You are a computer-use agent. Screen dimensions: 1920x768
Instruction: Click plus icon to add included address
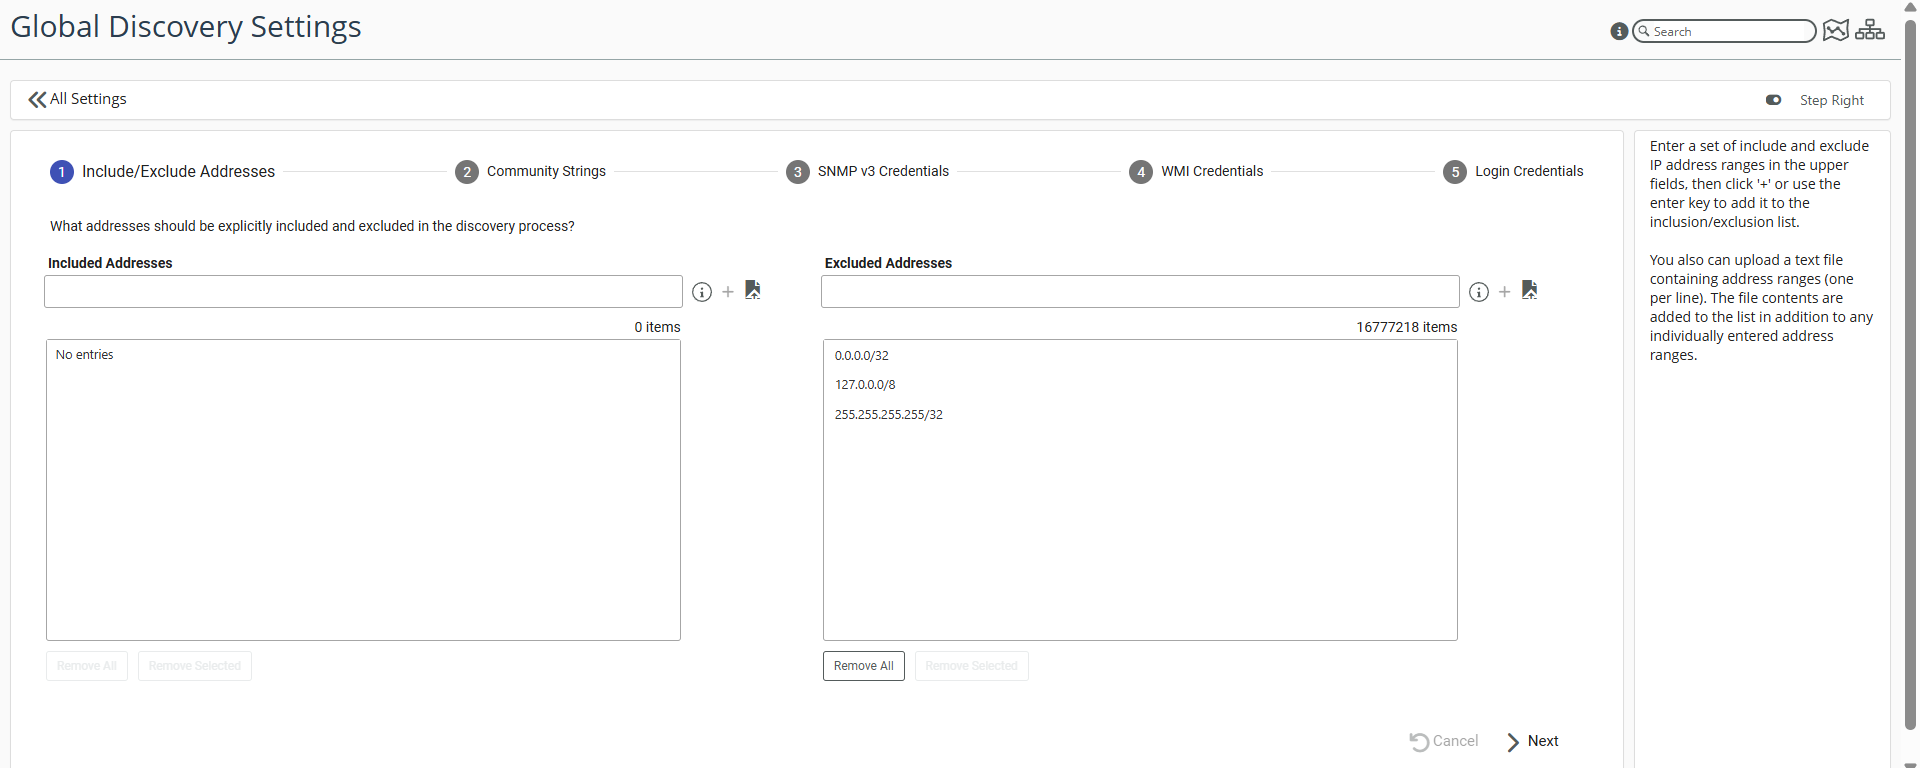[x=728, y=292]
